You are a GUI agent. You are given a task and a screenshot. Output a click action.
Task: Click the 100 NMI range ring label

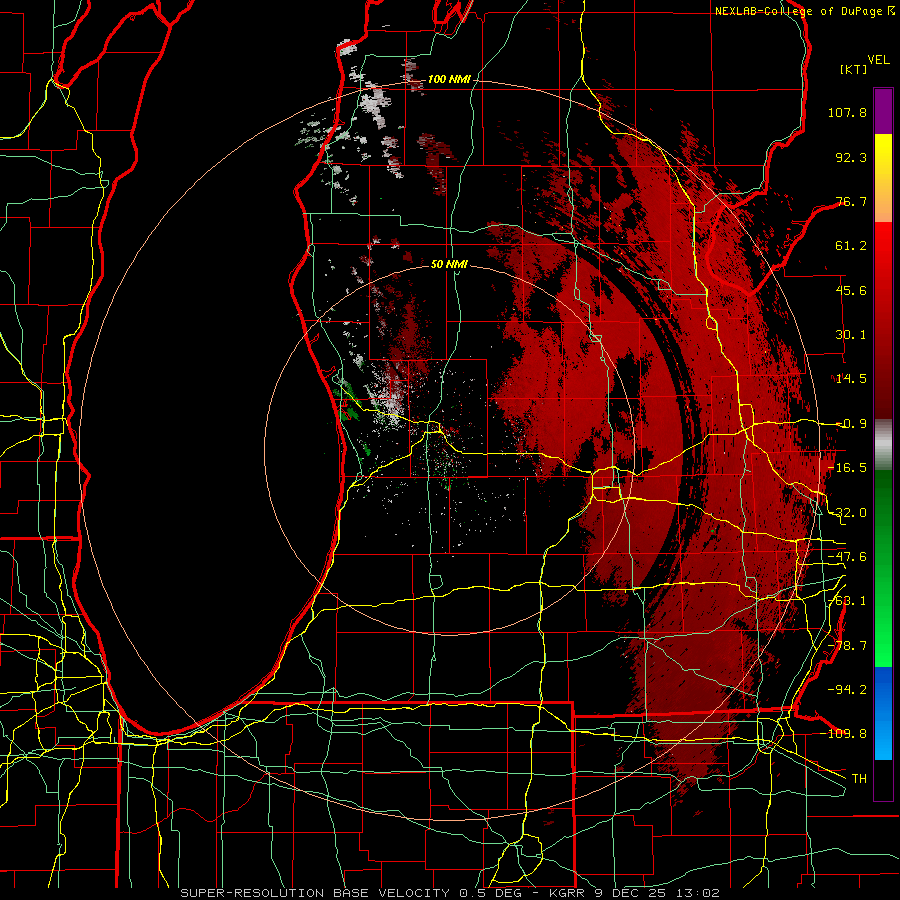[448, 79]
